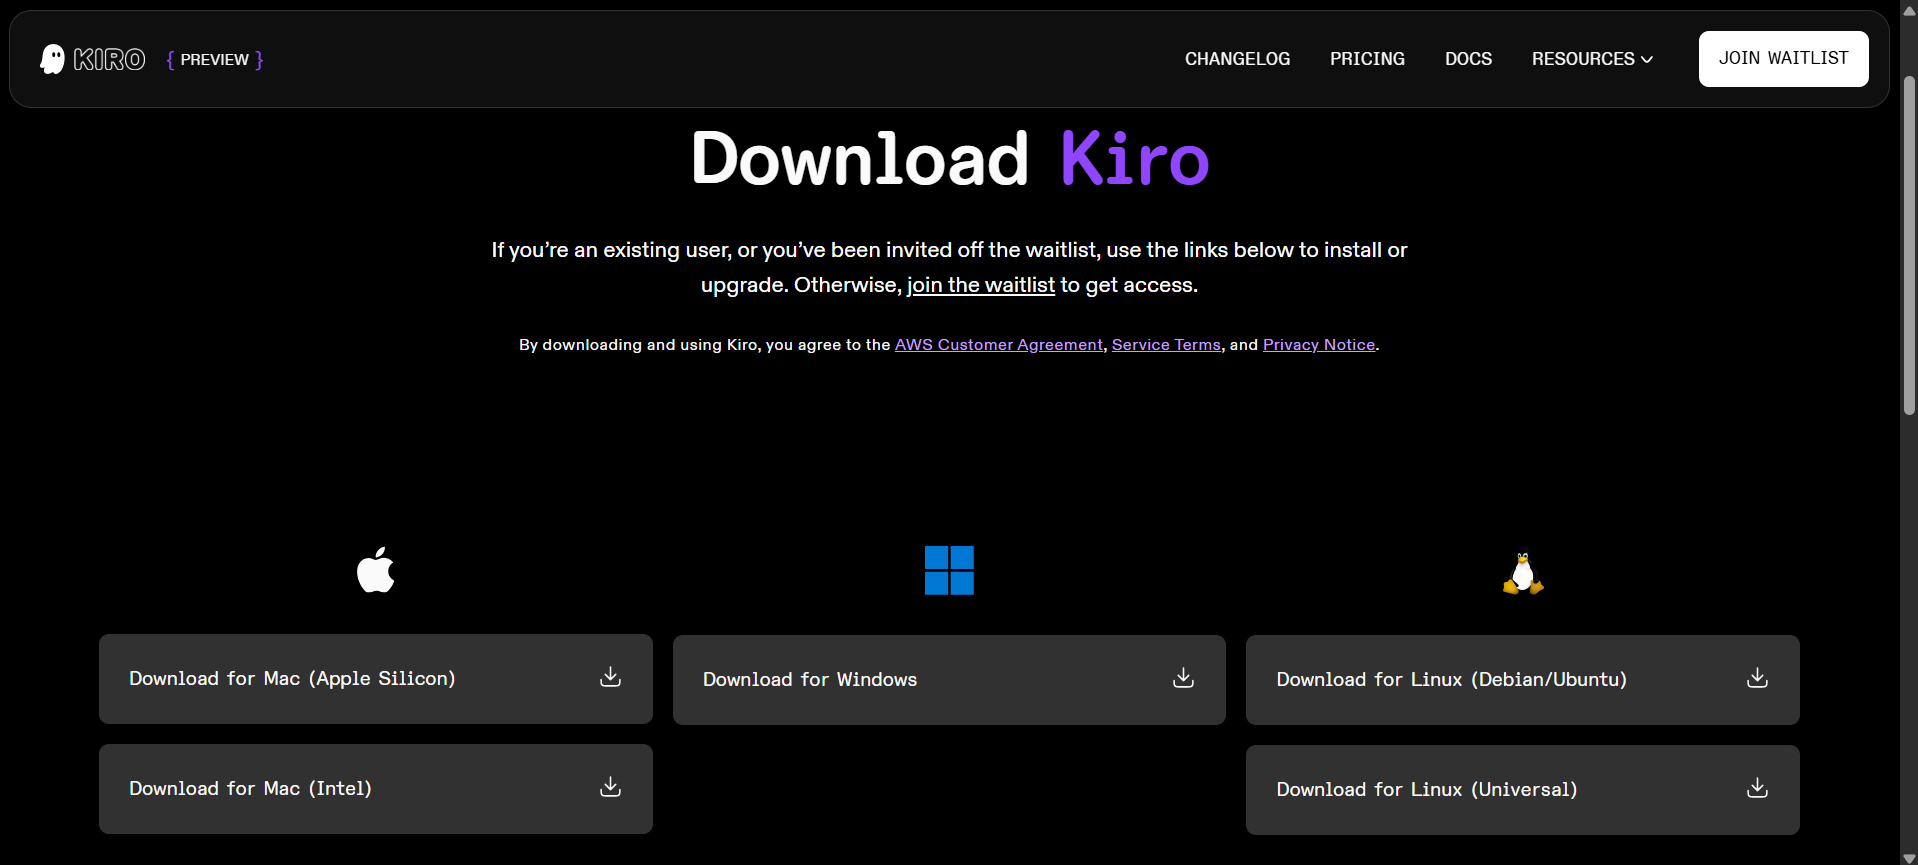View the Privacy Notice link
This screenshot has width=1918, height=865.
(x=1318, y=345)
